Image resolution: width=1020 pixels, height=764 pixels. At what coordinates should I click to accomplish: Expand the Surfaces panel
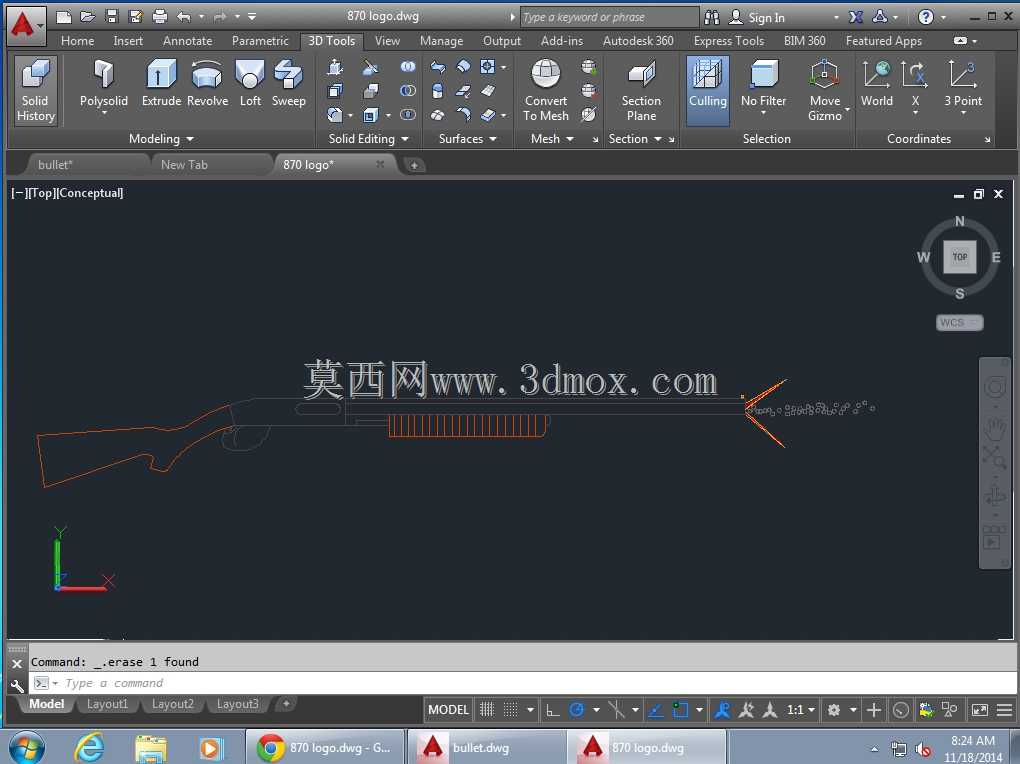click(x=467, y=139)
